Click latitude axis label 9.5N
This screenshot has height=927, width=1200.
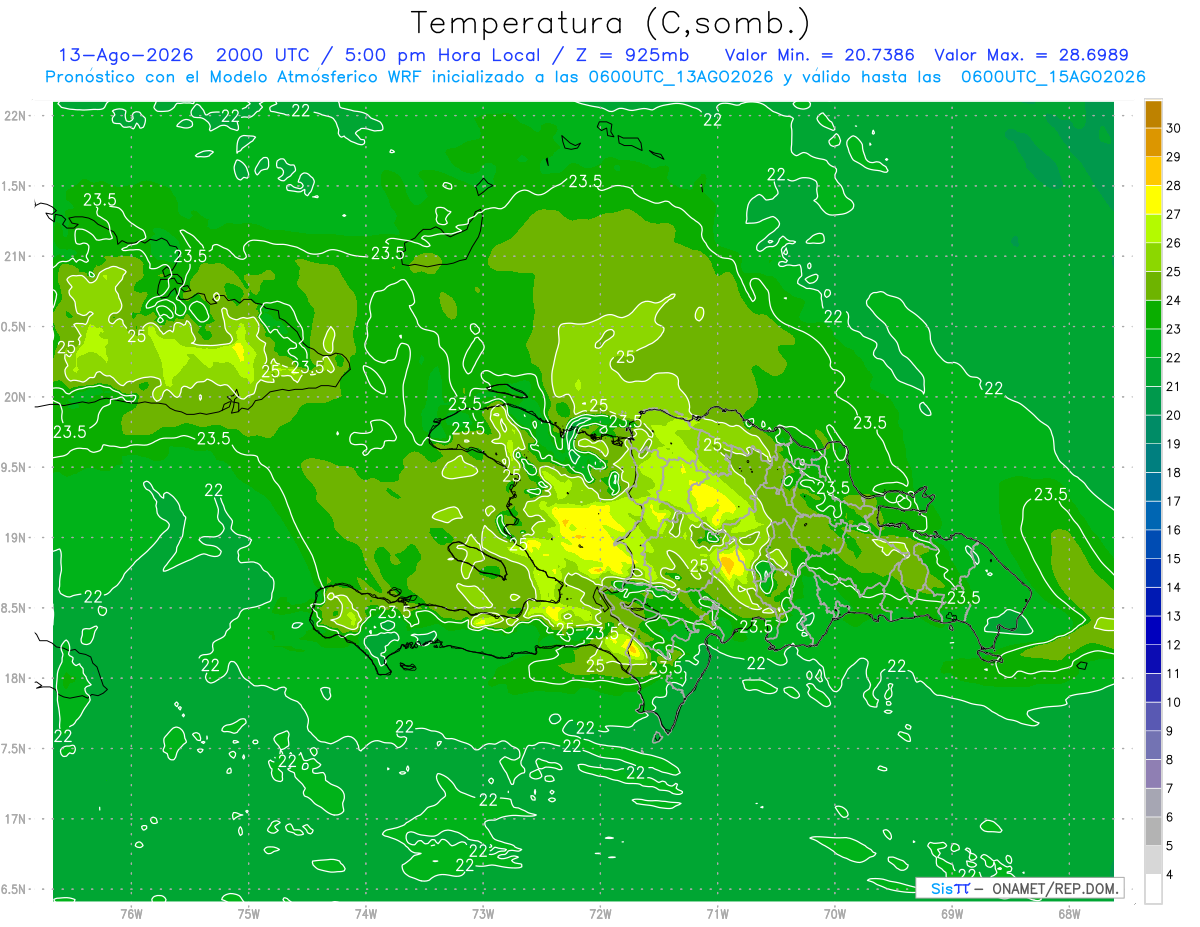[x=15, y=467]
